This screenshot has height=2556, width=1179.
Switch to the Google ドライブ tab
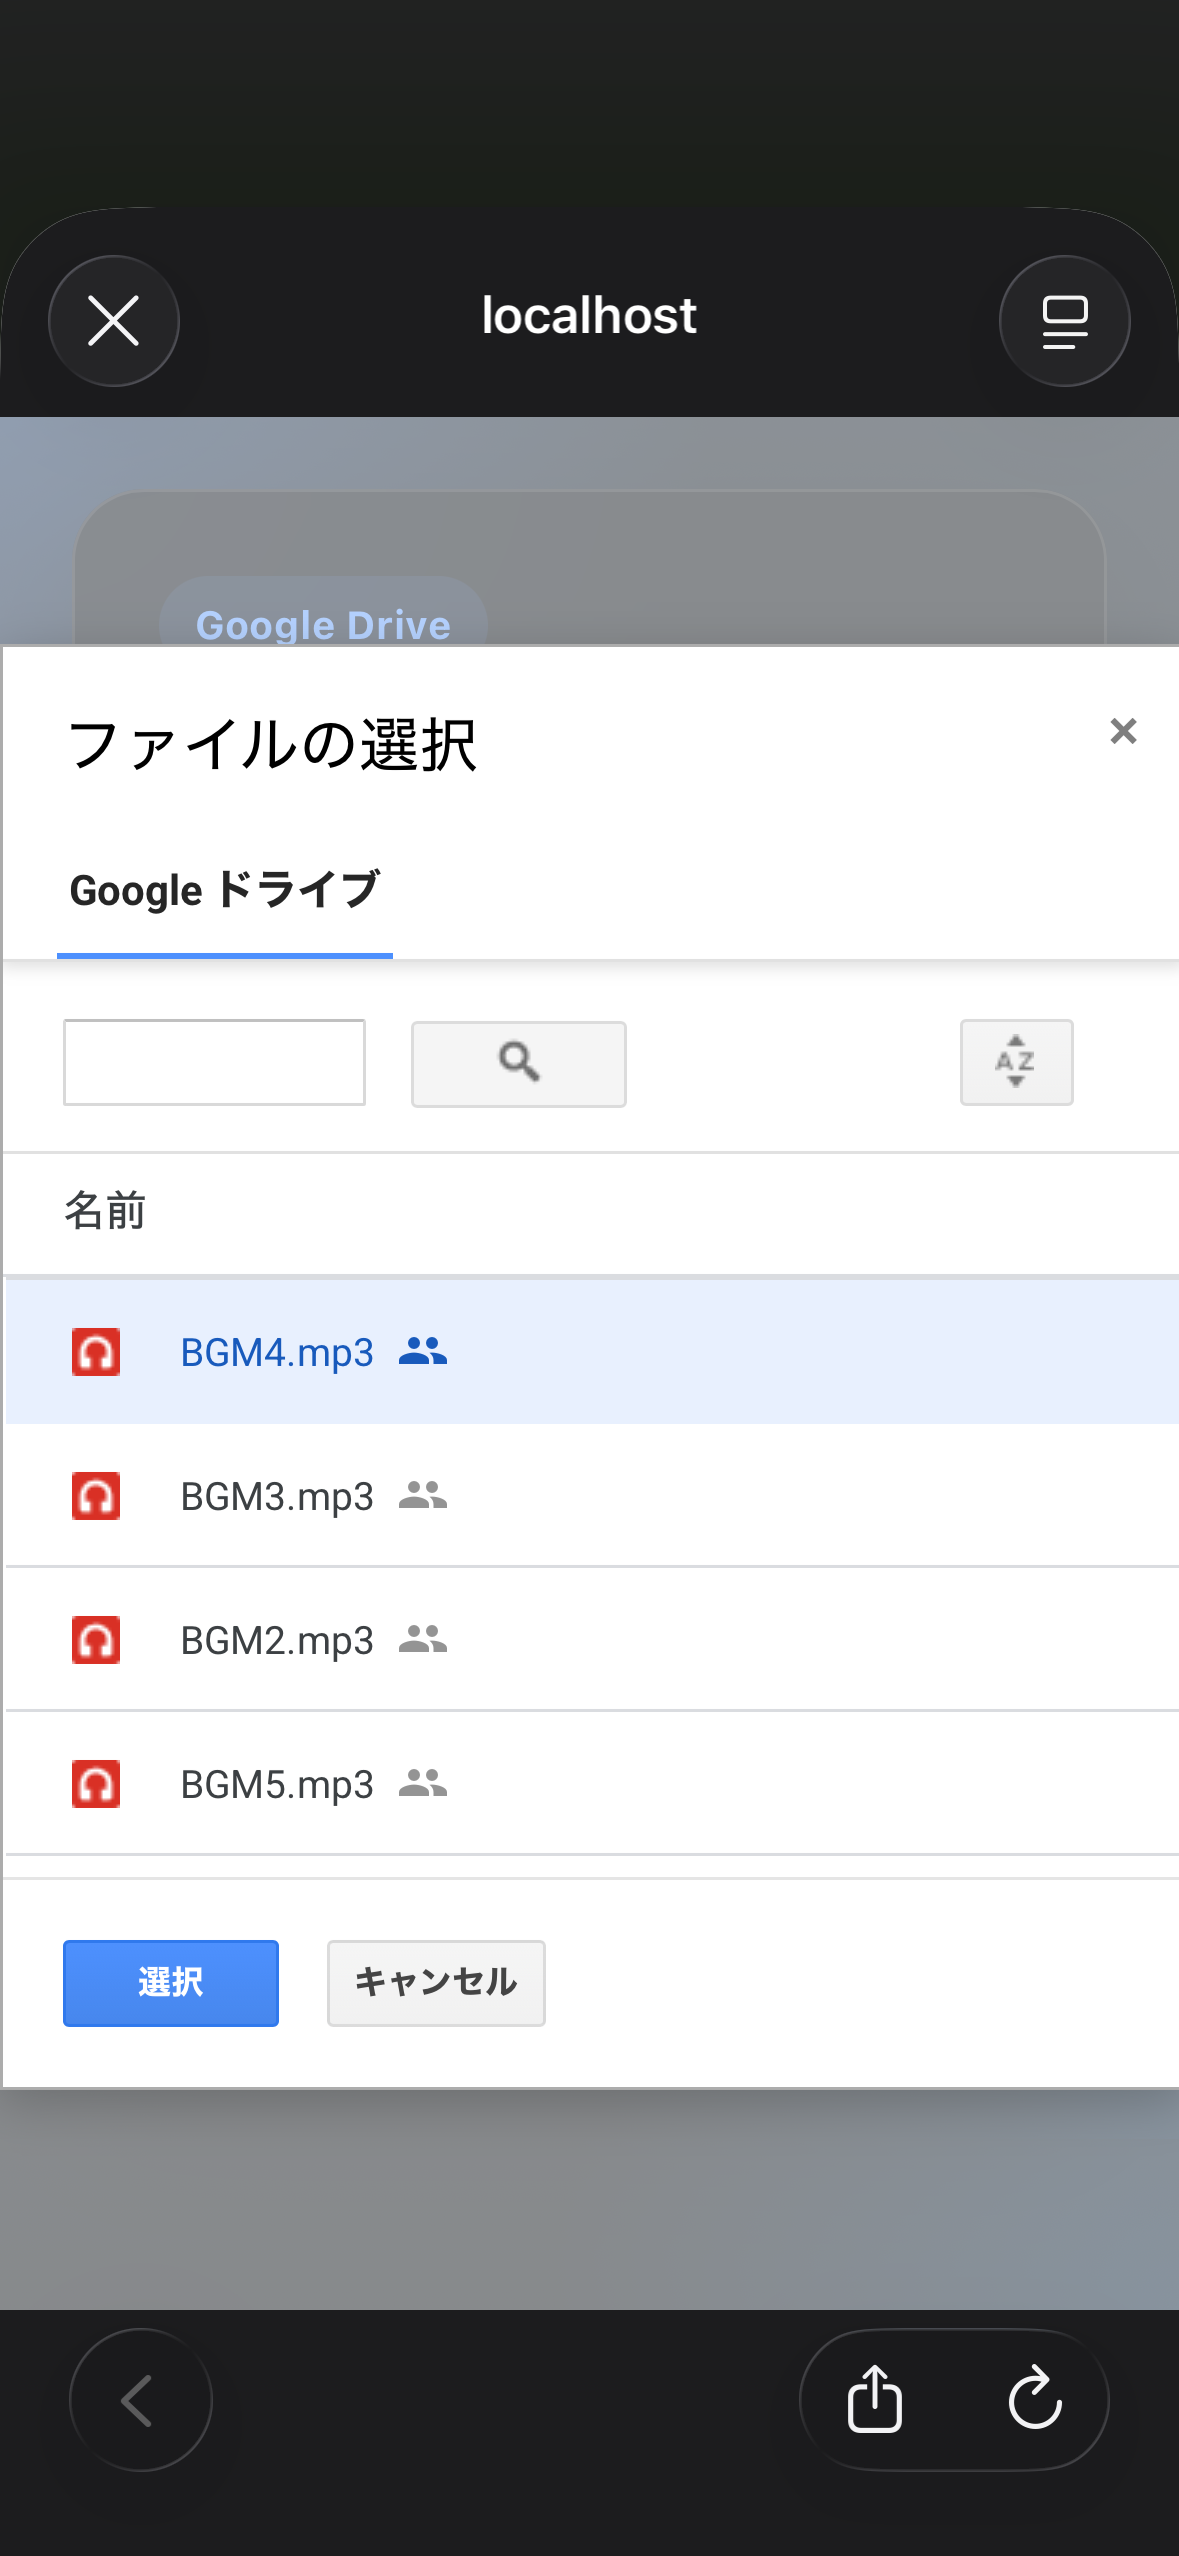(225, 890)
